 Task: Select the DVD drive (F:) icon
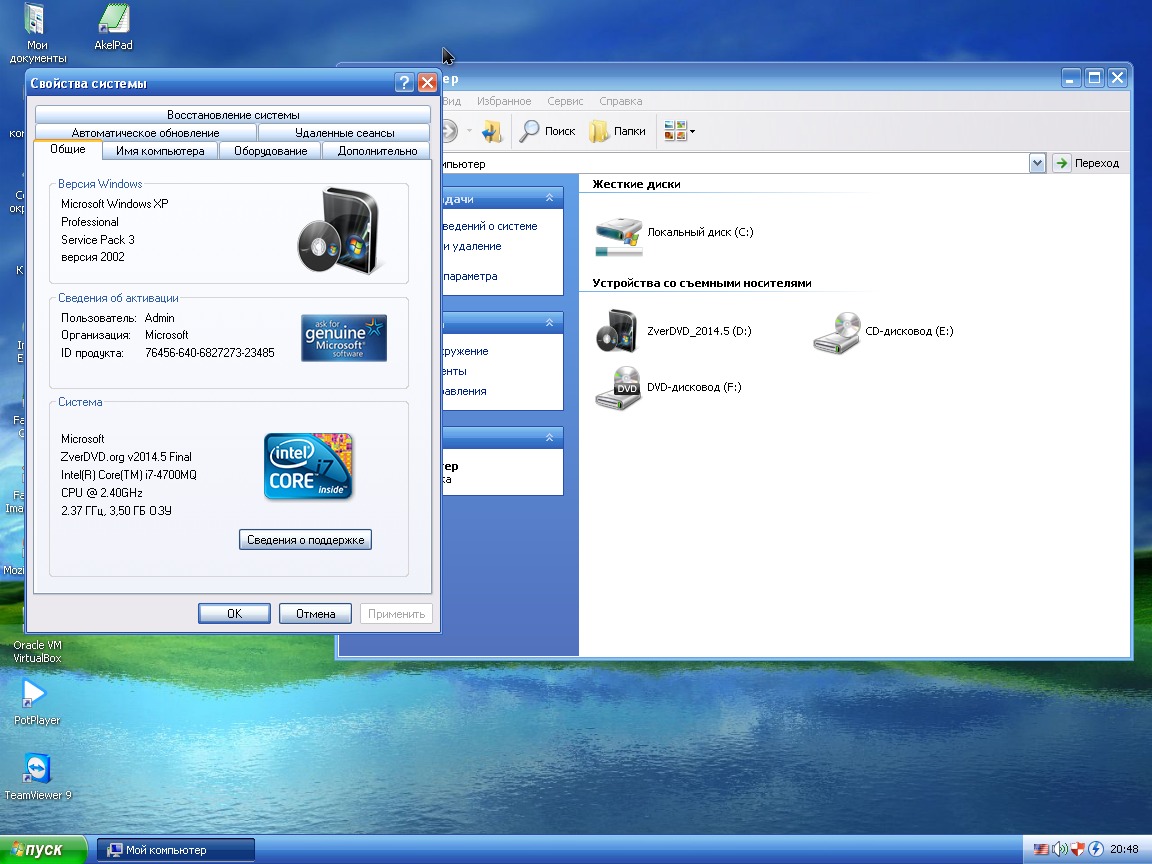coord(618,388)
